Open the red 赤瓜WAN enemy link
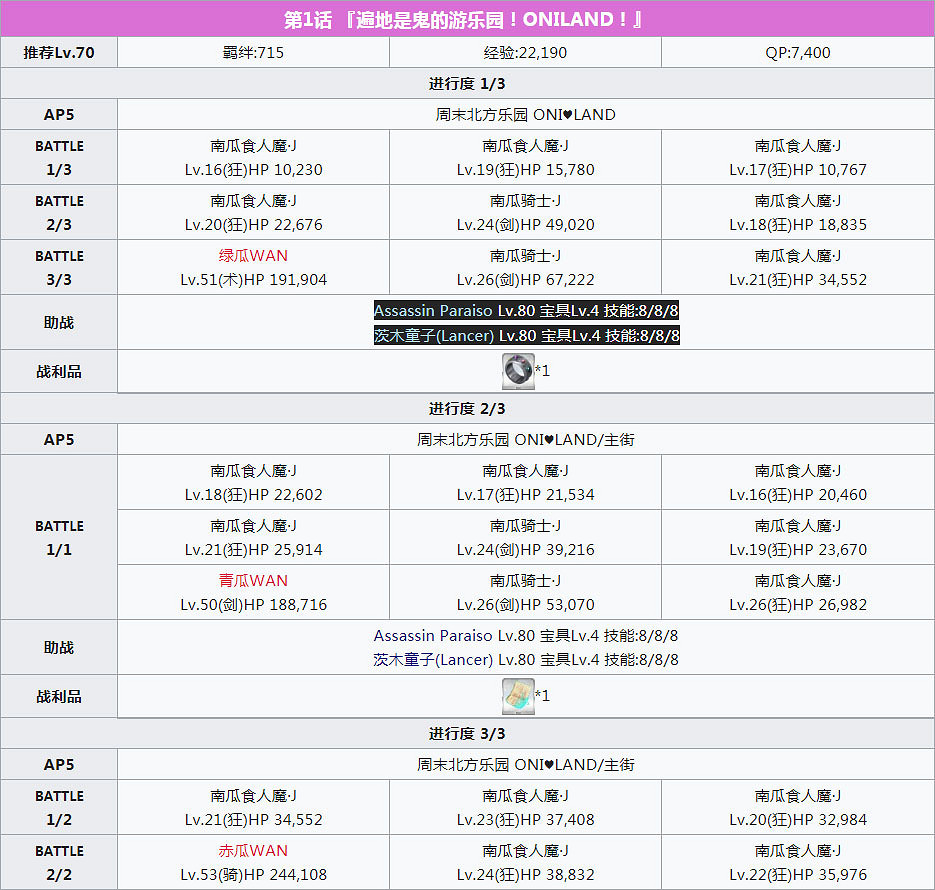 [253, 851]
